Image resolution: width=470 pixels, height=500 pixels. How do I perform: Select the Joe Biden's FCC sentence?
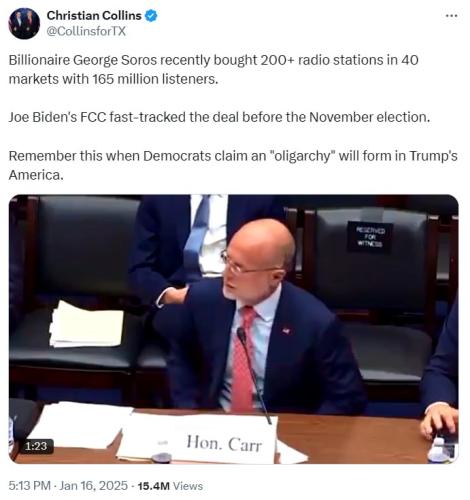[x=219, y=117]
